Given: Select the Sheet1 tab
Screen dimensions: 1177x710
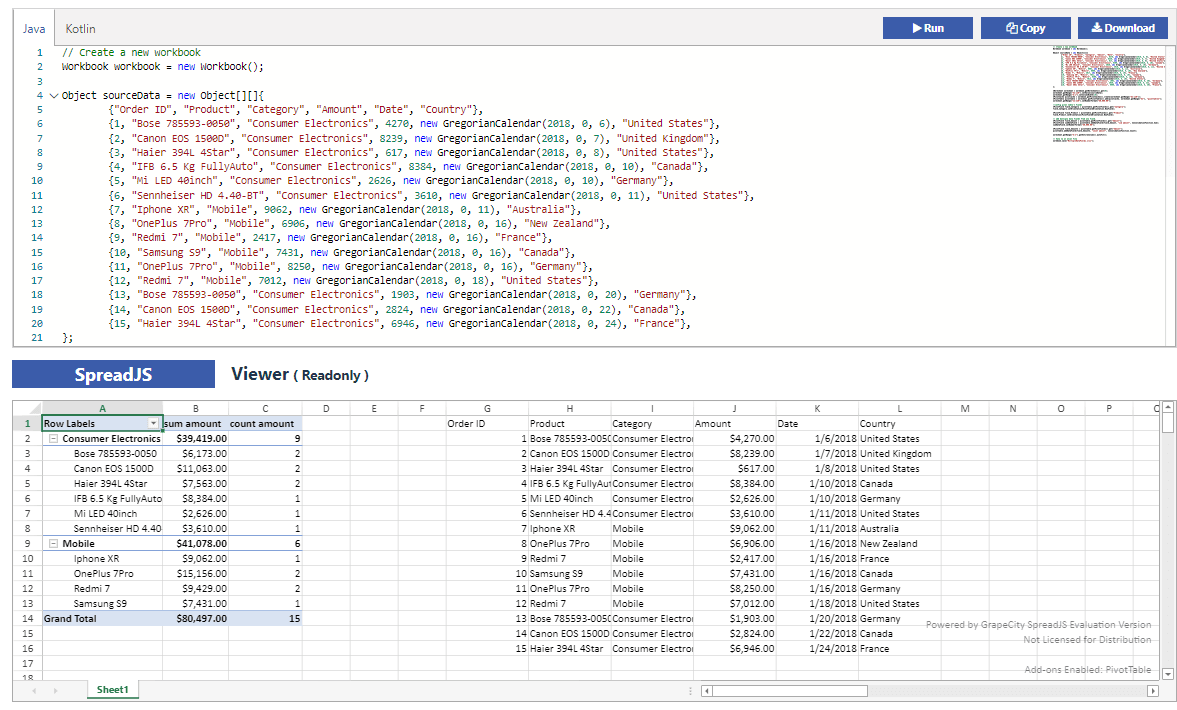Looking at the screenshot, I should (x=113, y=690).
